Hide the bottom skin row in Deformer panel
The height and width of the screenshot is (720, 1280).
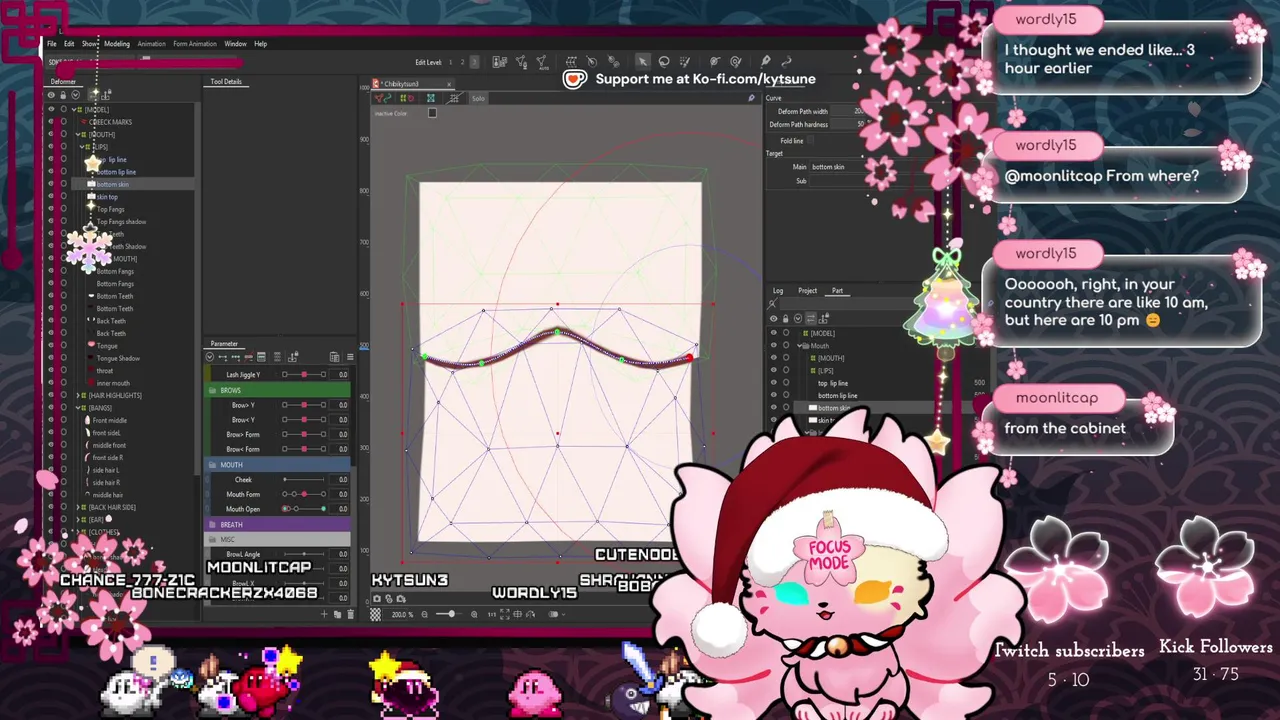[x=51, y=184]
